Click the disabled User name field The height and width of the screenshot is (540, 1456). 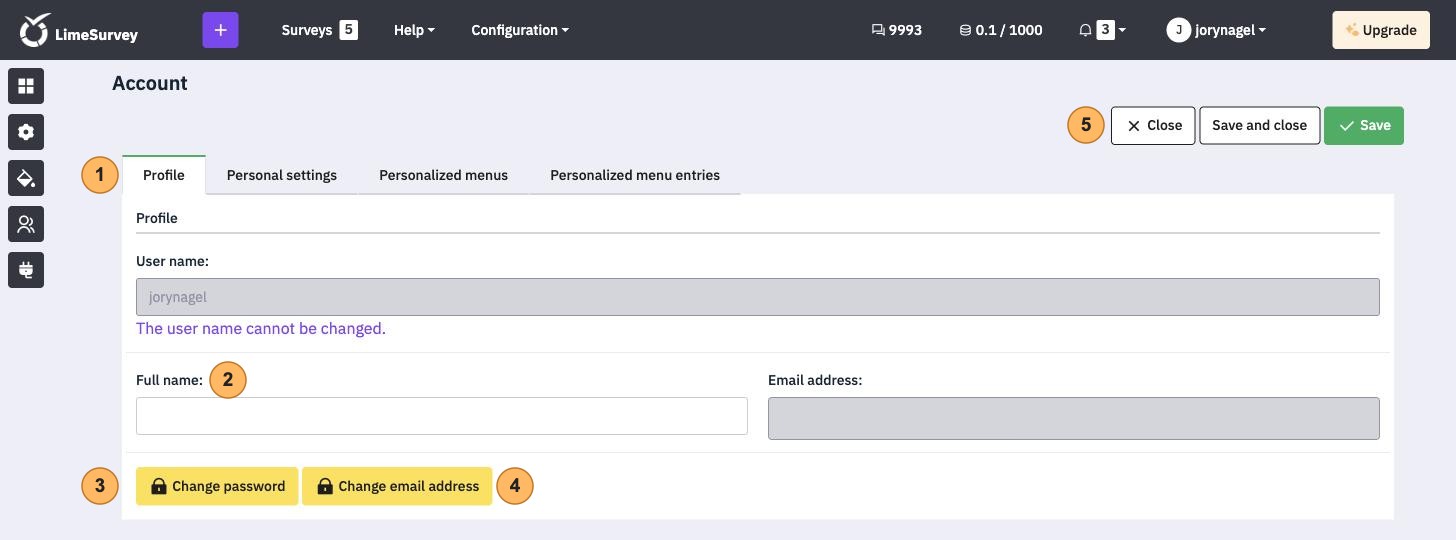pos(758,297)
